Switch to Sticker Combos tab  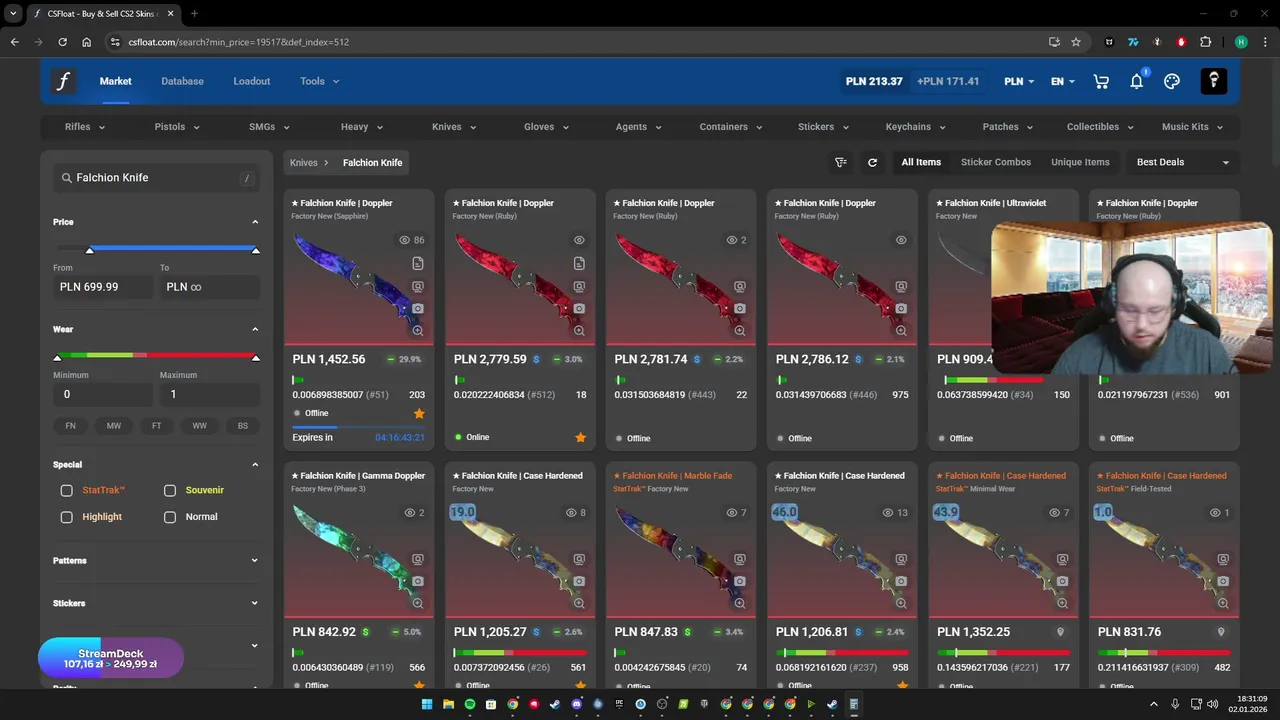(996, 162)
